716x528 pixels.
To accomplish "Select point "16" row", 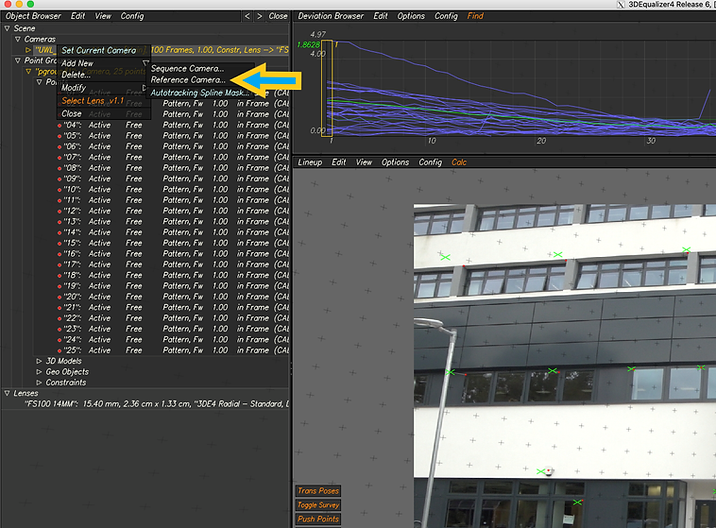I will tap(174, 254).
